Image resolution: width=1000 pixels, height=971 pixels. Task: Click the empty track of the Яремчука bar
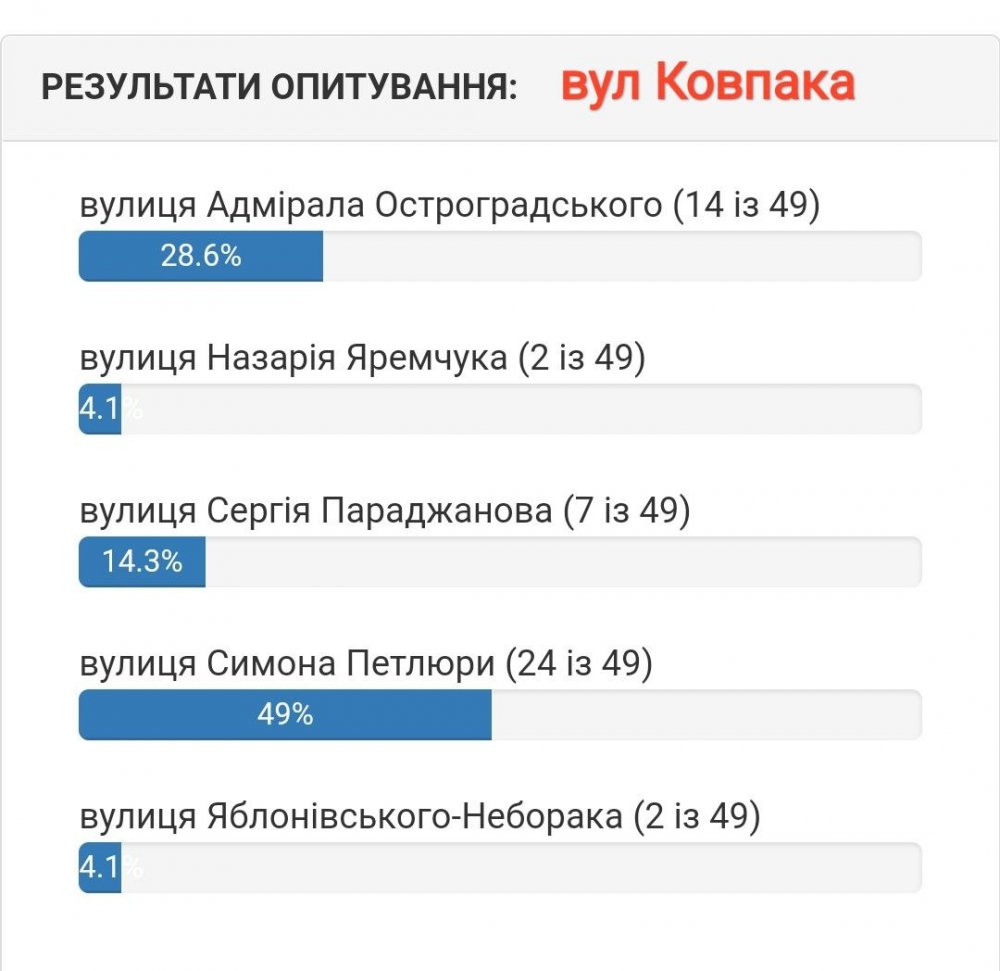point(520,409)
